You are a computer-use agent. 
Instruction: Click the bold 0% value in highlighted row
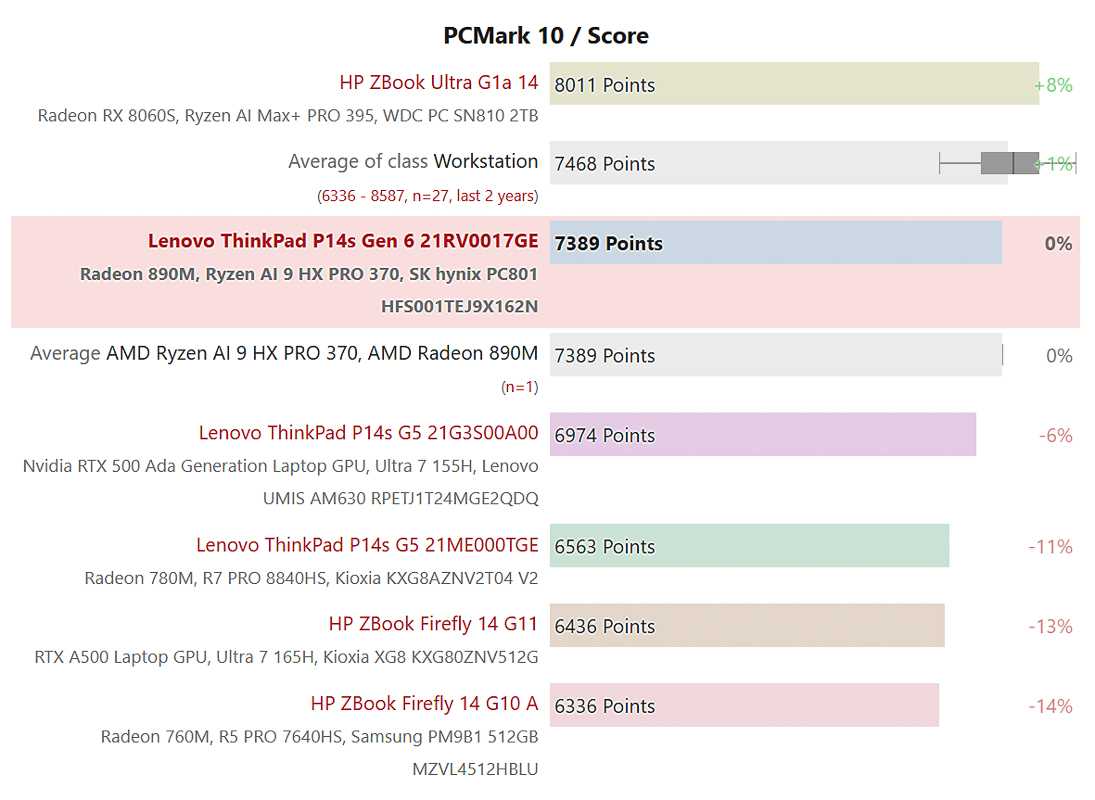[x=1059, y=244]
